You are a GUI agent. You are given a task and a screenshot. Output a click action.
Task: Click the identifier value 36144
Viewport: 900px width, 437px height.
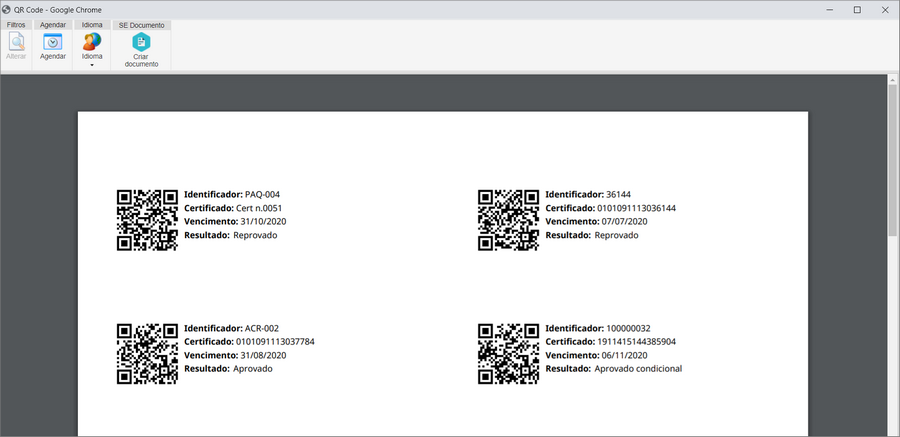pyautogui.click(x=618, y=194)
